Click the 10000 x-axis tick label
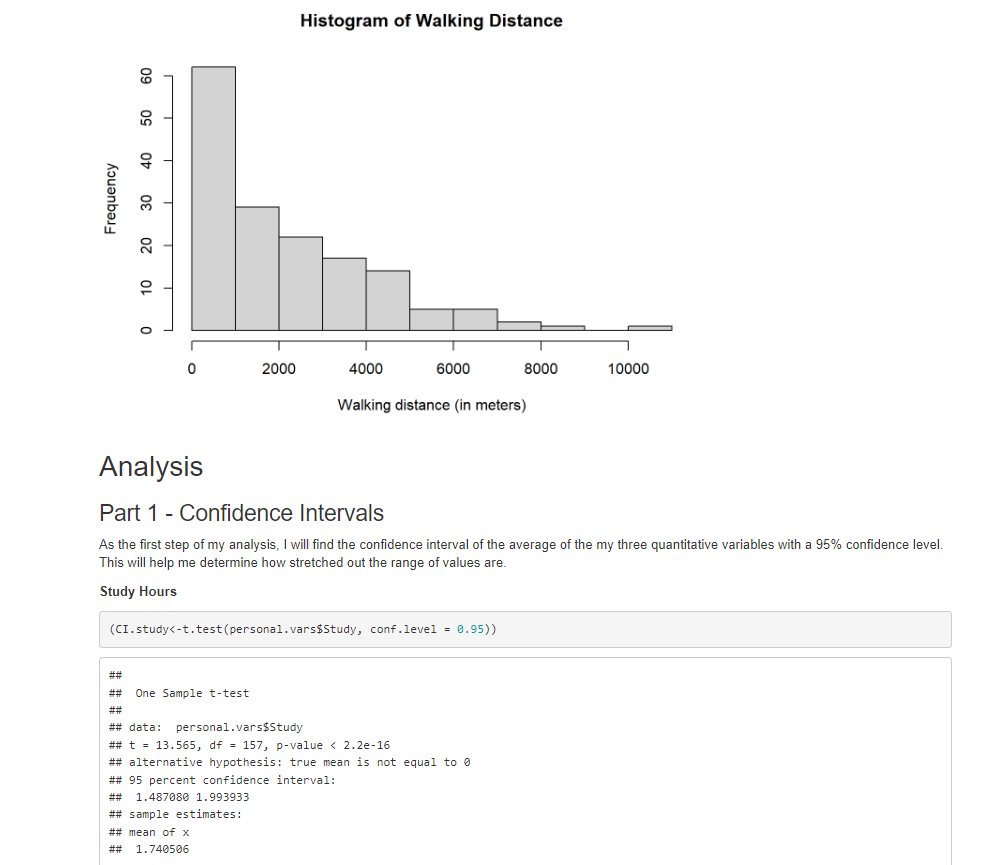Image resolution: width=996 pixels, height=865 pixels. [628, 369]
